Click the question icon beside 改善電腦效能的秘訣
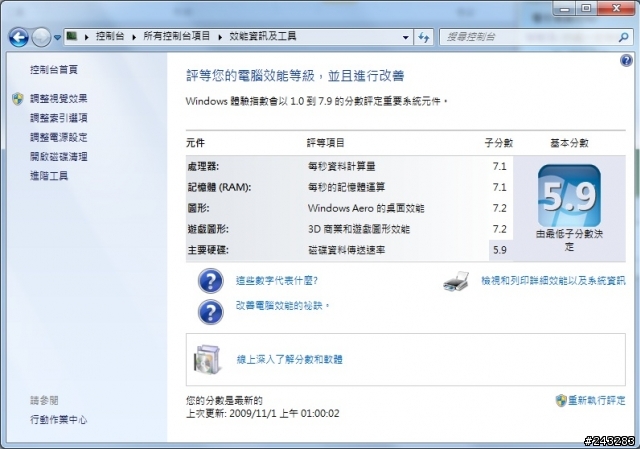 (x=211, y=312)
